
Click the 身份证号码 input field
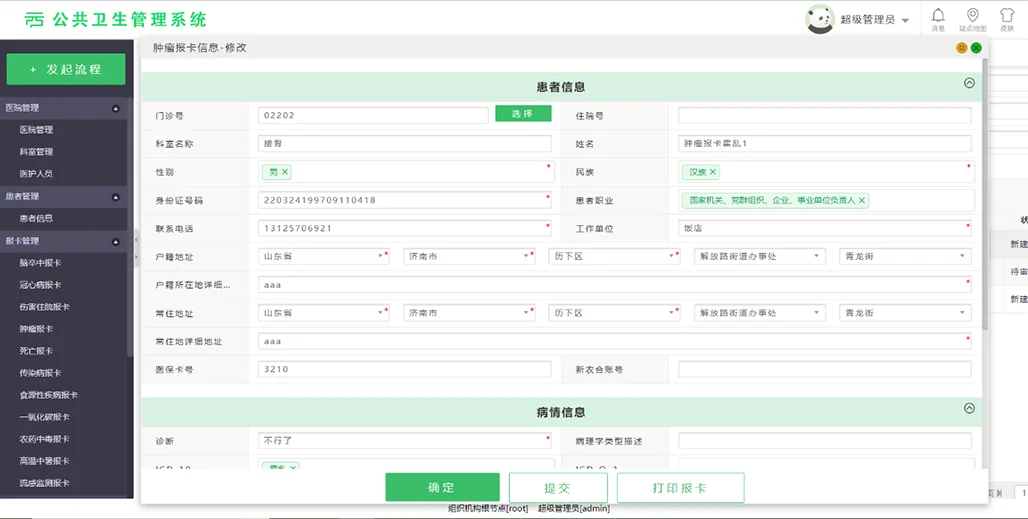pyautogui.click(x=405, y=201)
